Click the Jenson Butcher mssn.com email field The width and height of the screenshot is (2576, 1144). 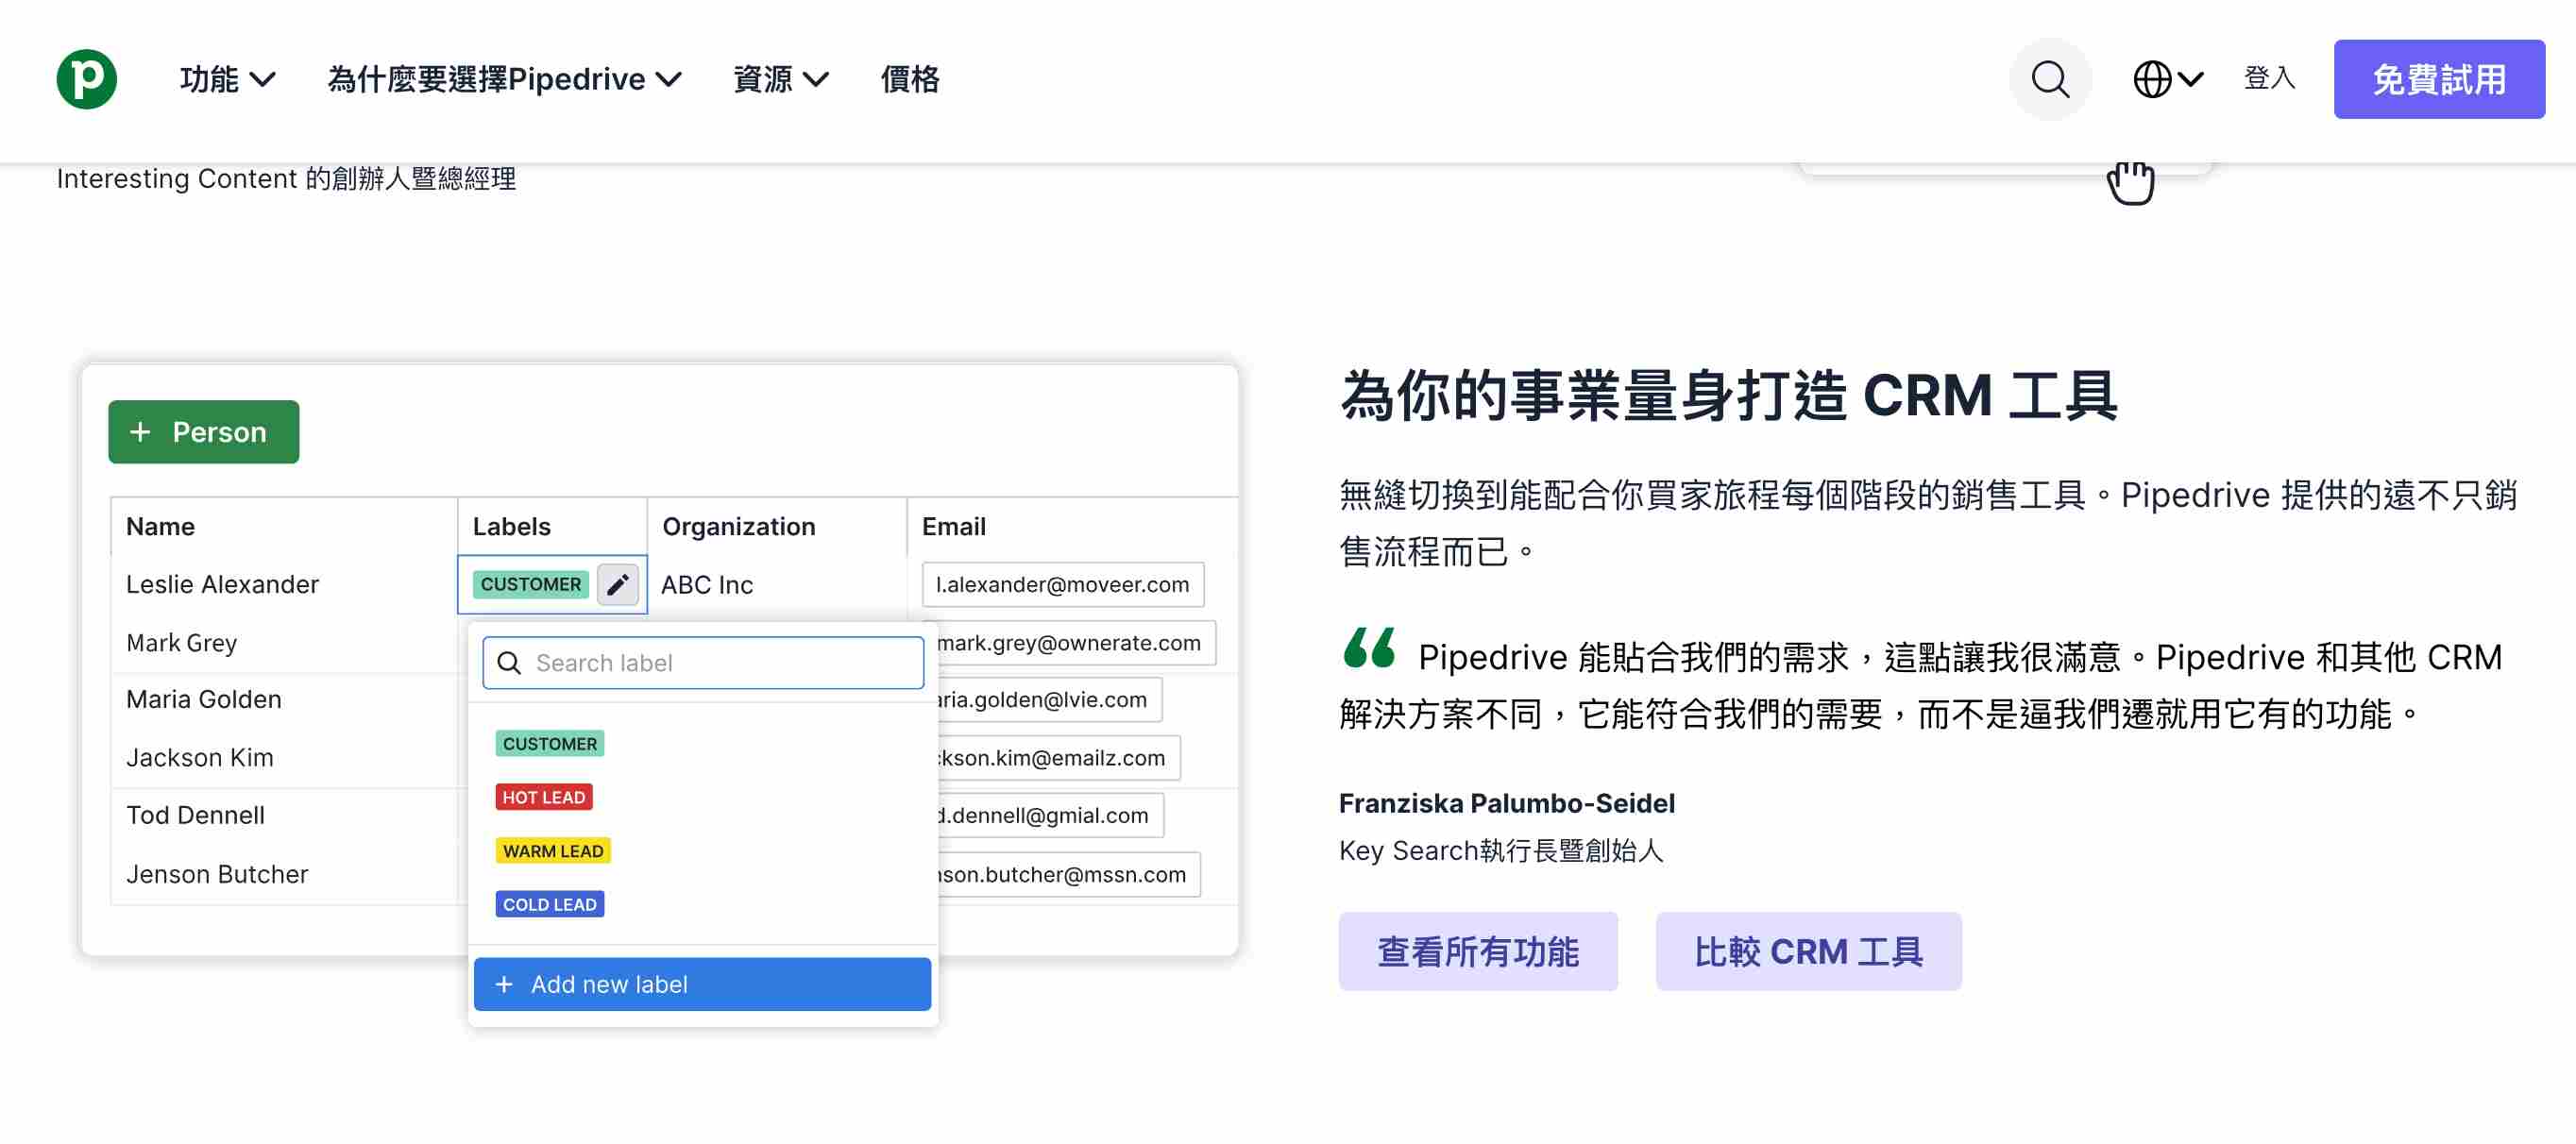pos(1069,874)
